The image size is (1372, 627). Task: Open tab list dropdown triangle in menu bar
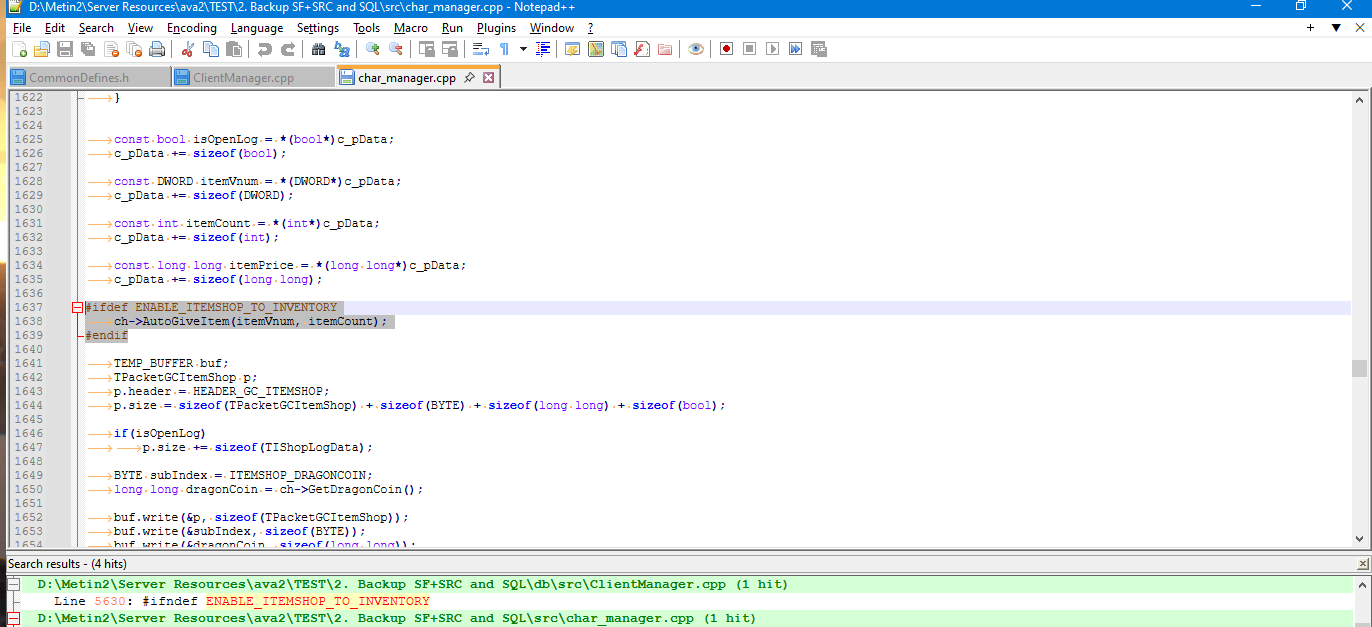pos(1335,28)
